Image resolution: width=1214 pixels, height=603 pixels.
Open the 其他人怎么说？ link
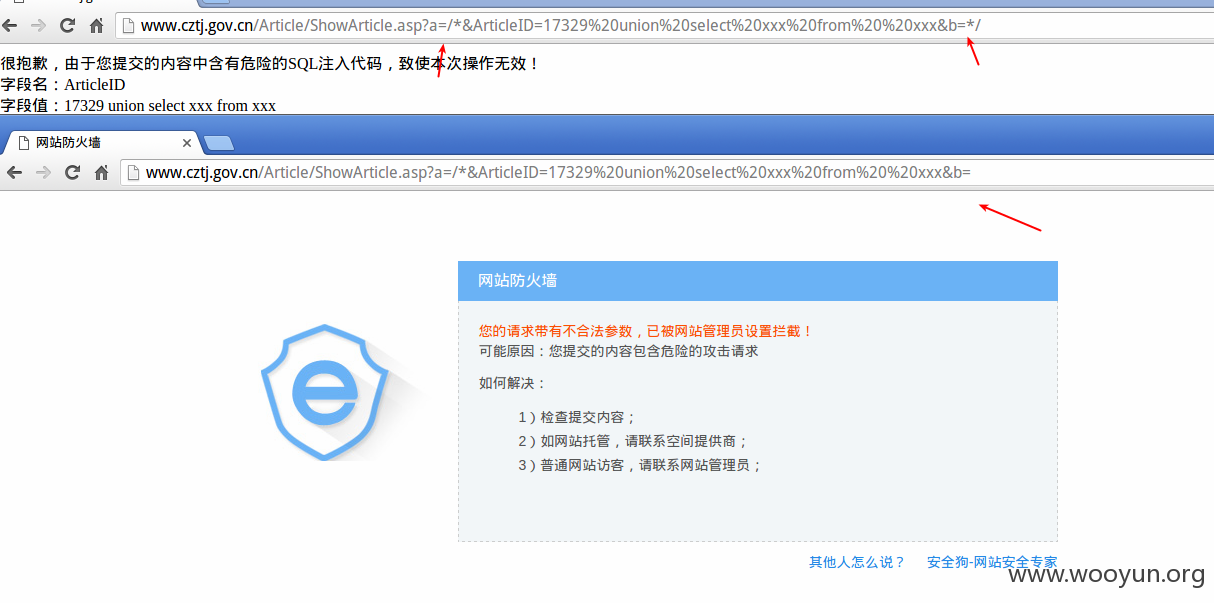[857, 562]
